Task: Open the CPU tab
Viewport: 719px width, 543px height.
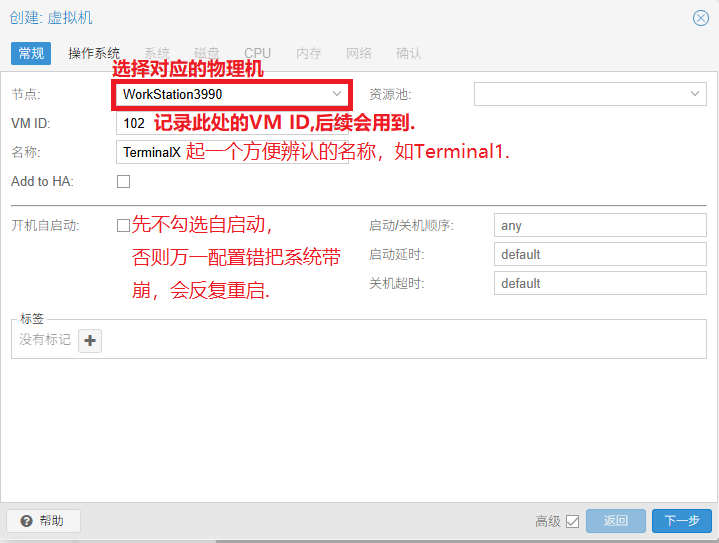Action: point(257,53)
